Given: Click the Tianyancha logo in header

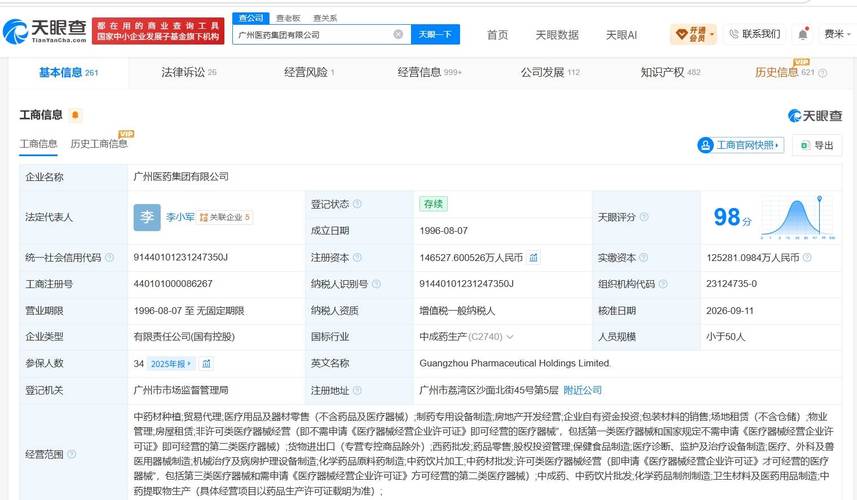Looking at the screenshot, I should click(45, 31).
